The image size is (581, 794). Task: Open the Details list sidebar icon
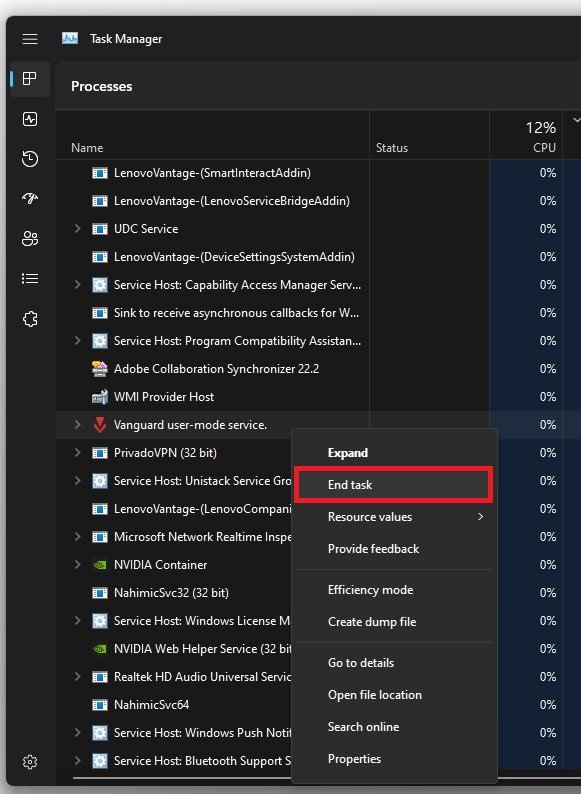(x=30, y=279)
